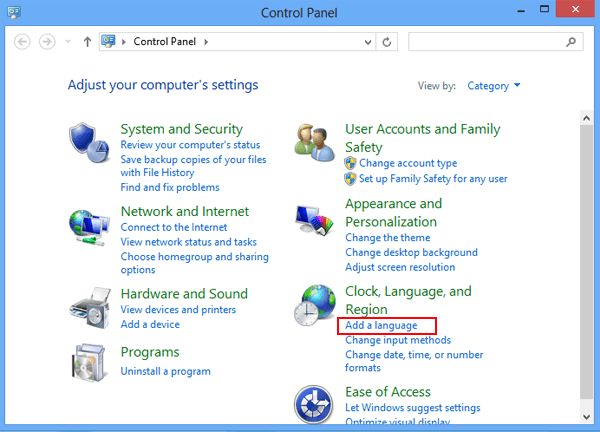Click the Programs disc icon

(x=89, y=364)
